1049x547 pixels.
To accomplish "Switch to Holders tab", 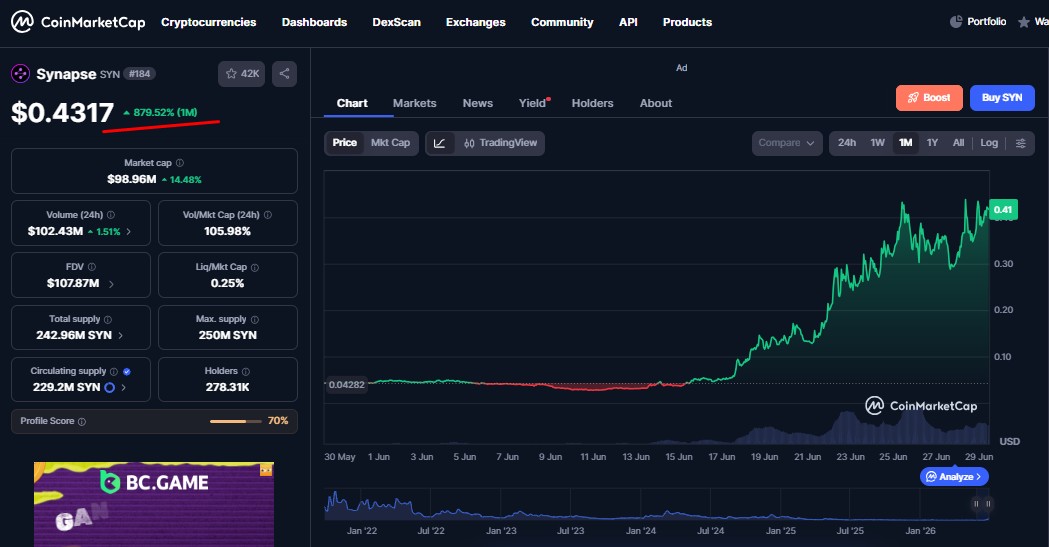I will click(x=592, y=103).
